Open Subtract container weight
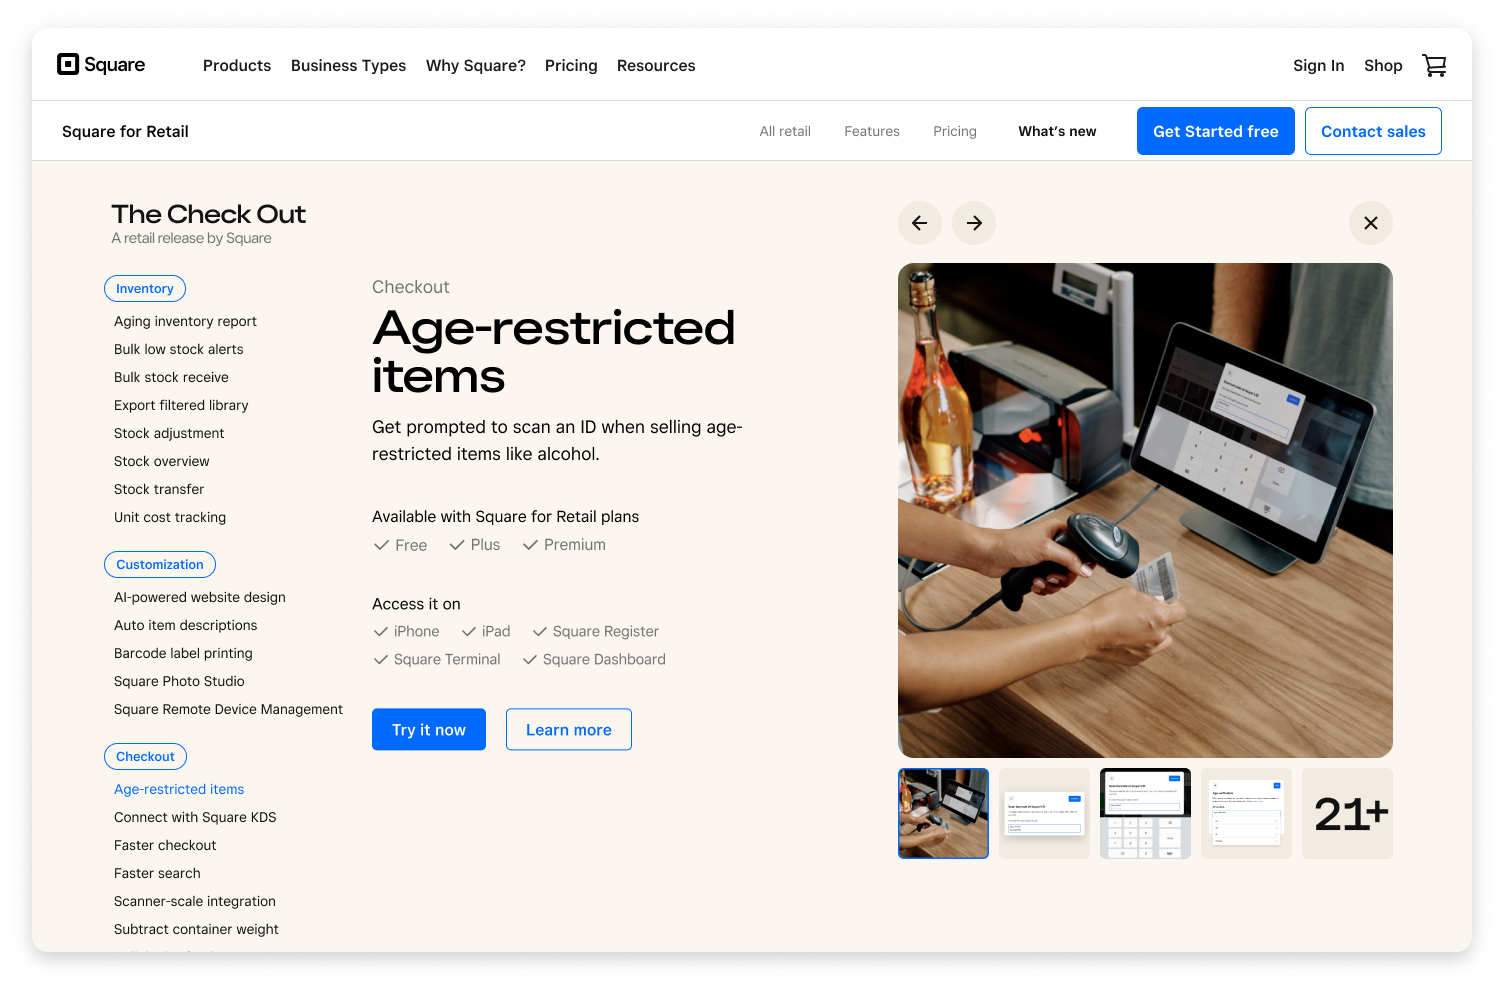The image size is (1504, 988). pos(196,929)
